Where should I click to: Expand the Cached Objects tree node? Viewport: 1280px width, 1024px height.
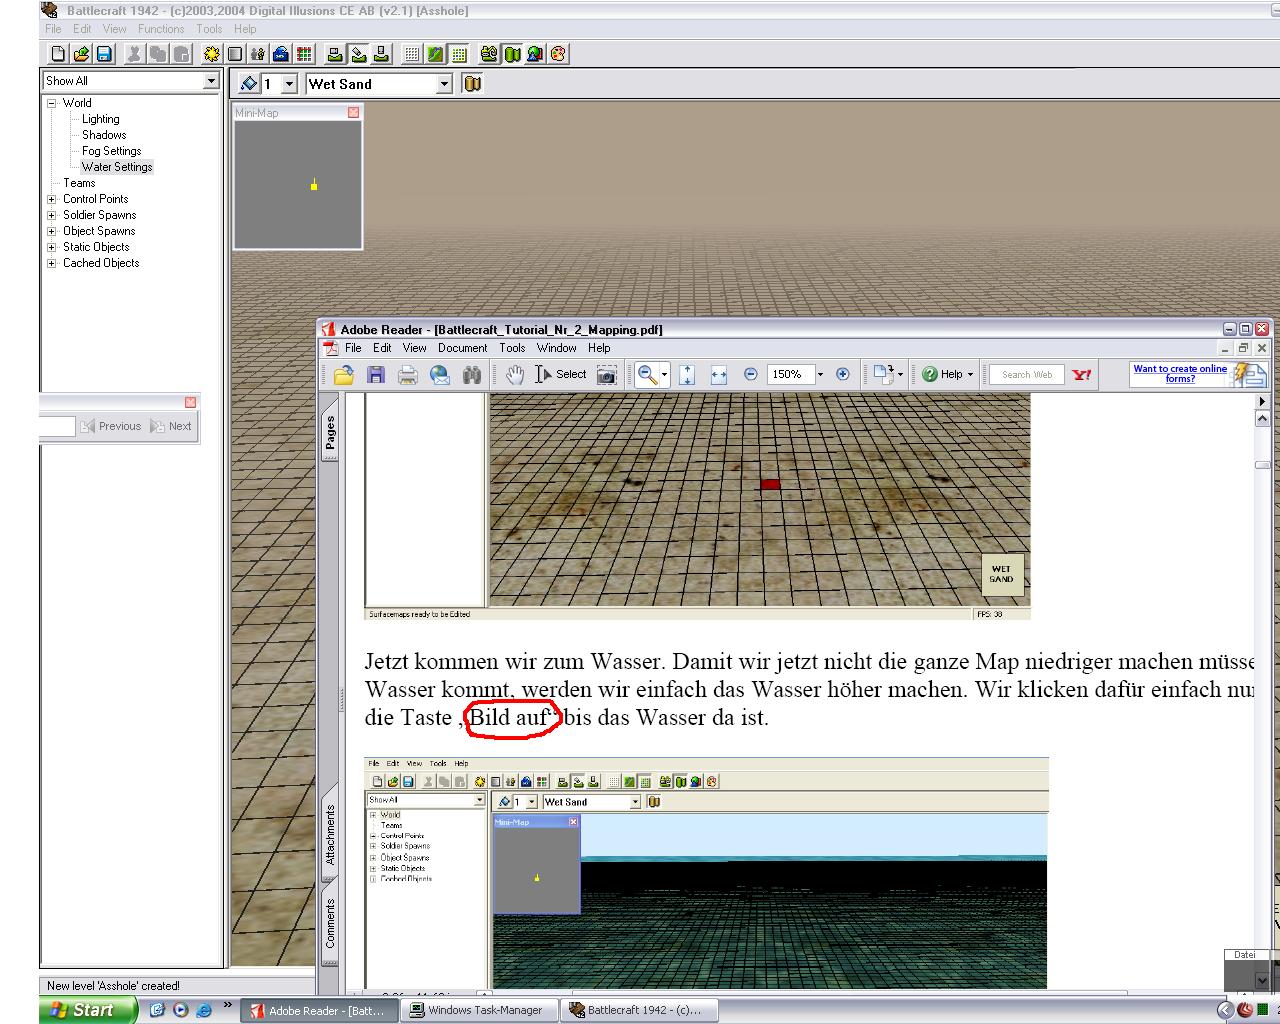click(x=52, y=263)
